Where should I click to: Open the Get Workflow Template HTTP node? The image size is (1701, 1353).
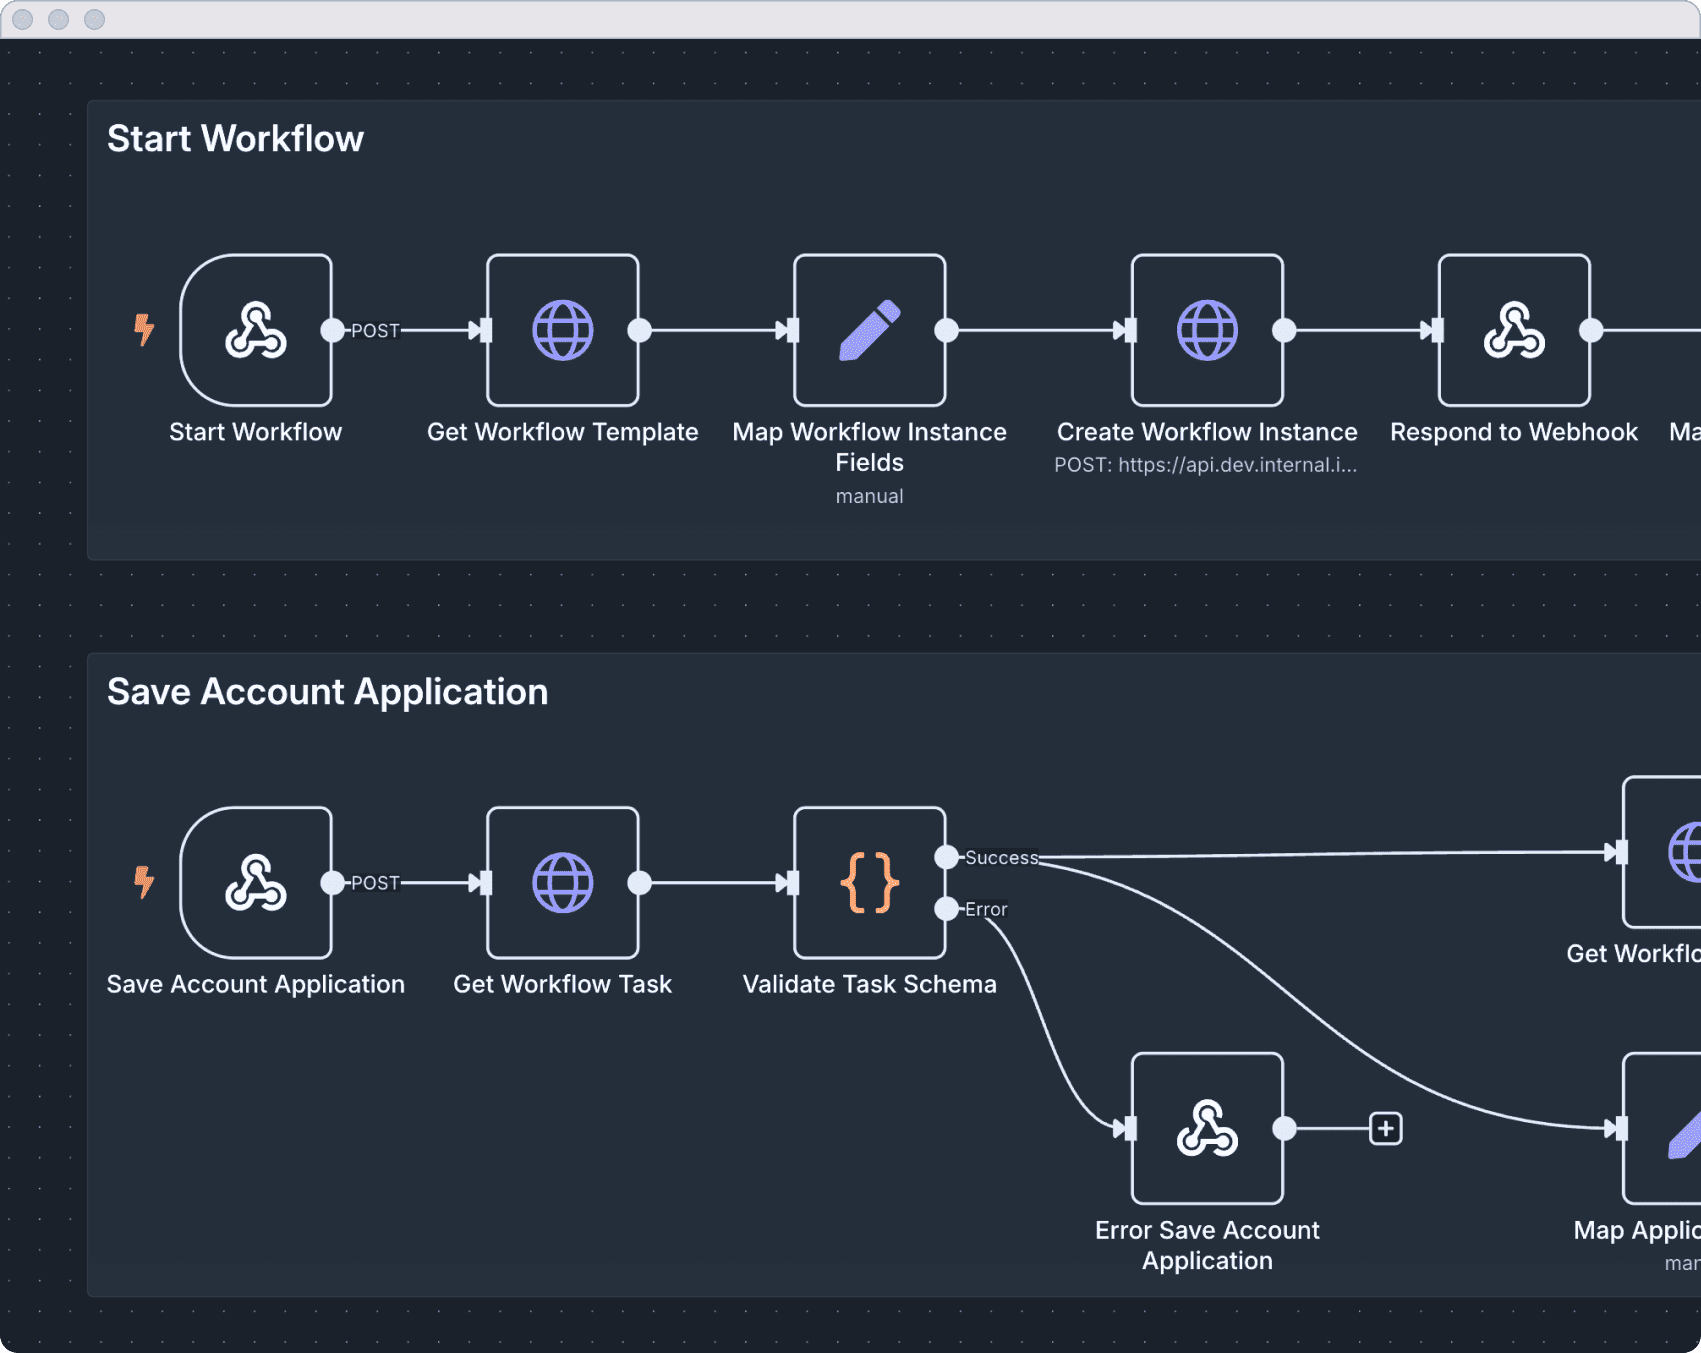pos(562,330)
